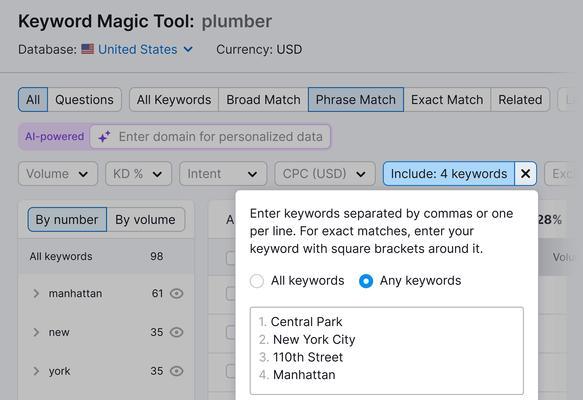The image size is (583, 400).
Task: Sort groups By volume
Action: (145, 220)
